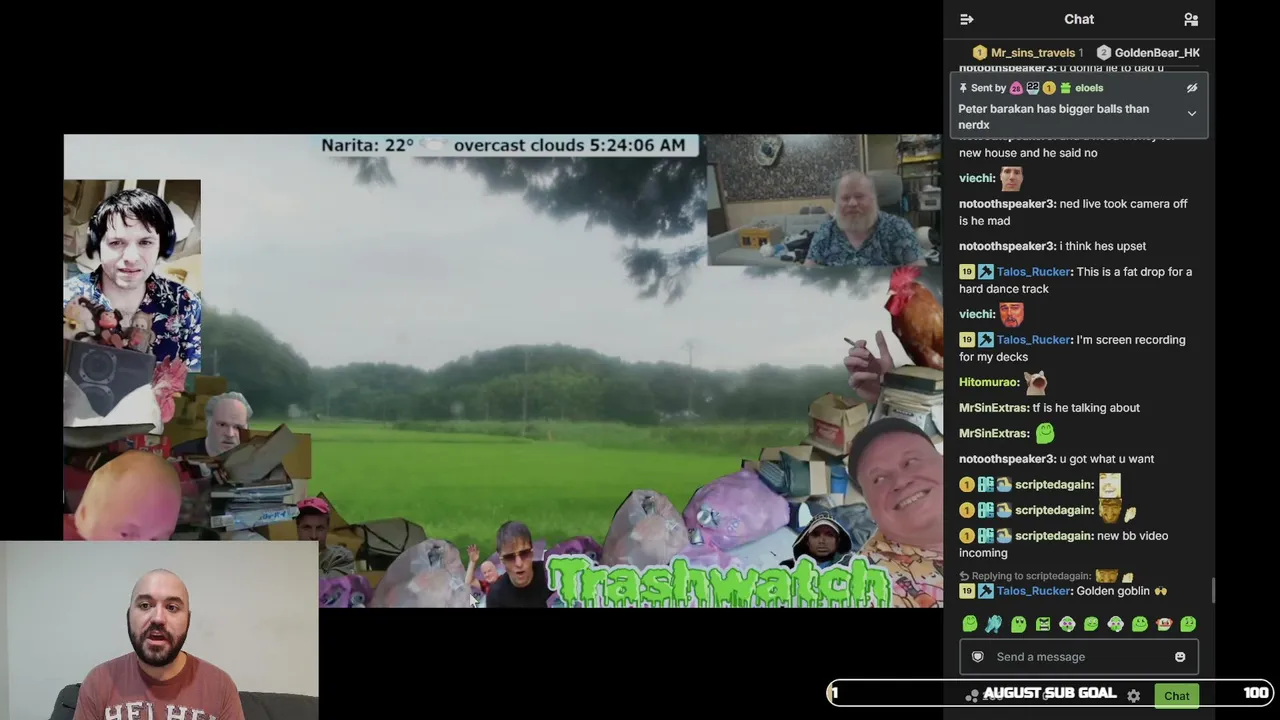
Task: Click the Narita weather overlay text
Action: pyautogui.click(x=504, y=145)
